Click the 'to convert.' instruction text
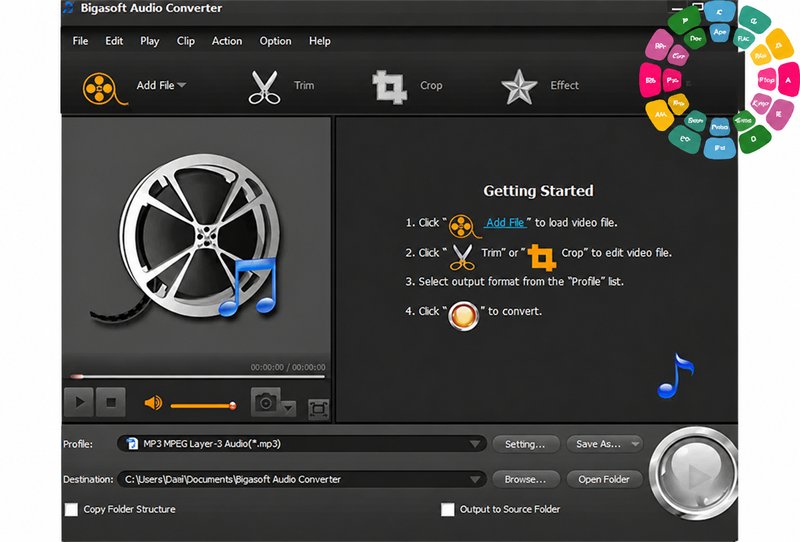Screen dimensions: 800x542 coord(515,311)
